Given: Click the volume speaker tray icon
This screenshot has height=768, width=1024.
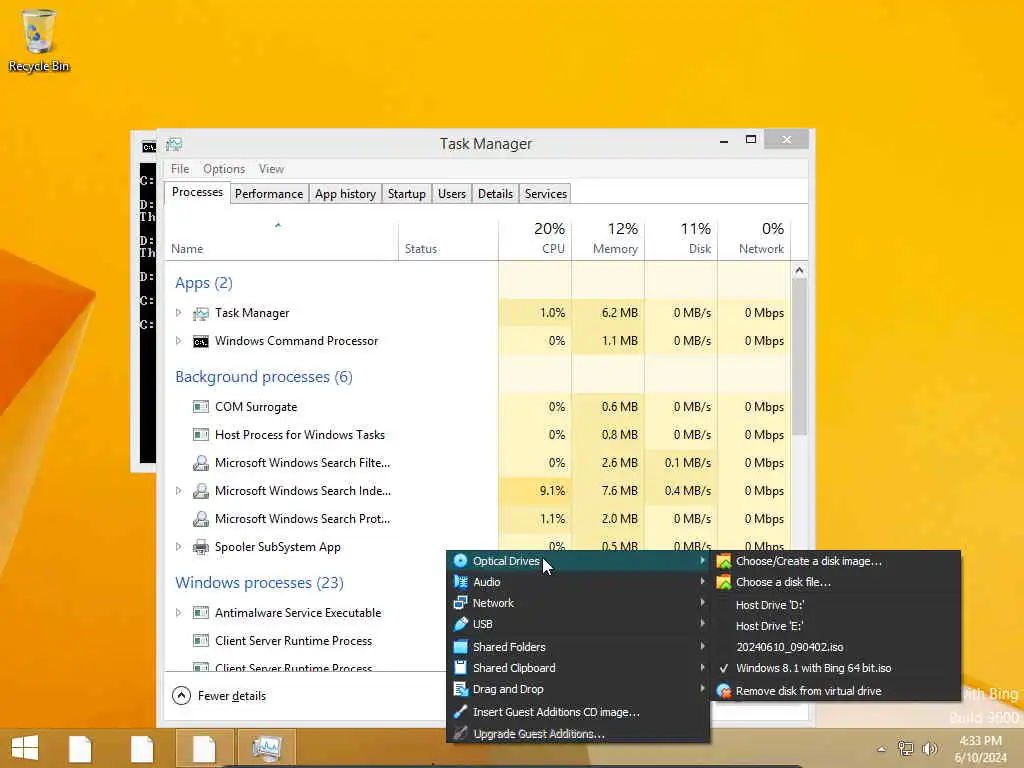Looking at the screenshot, I should (929, 748).
